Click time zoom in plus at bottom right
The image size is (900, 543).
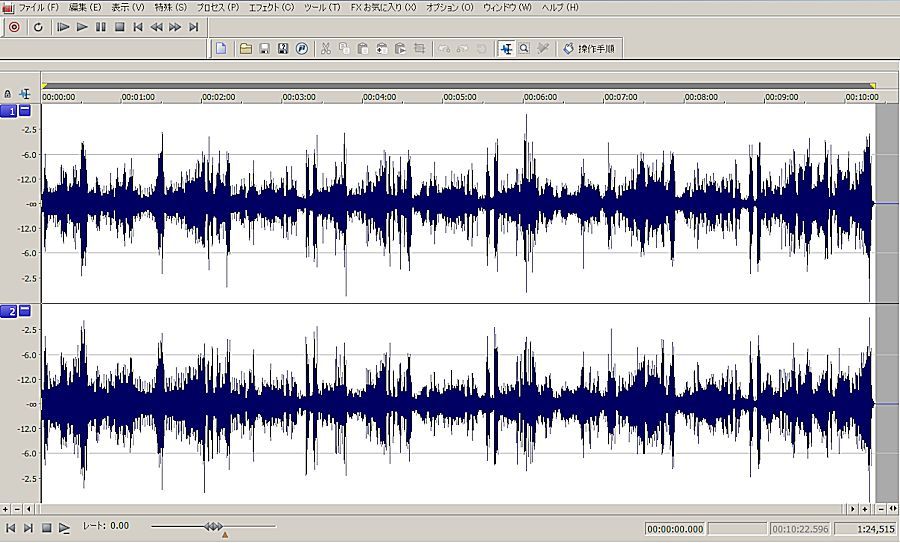(x=865, y=509)
